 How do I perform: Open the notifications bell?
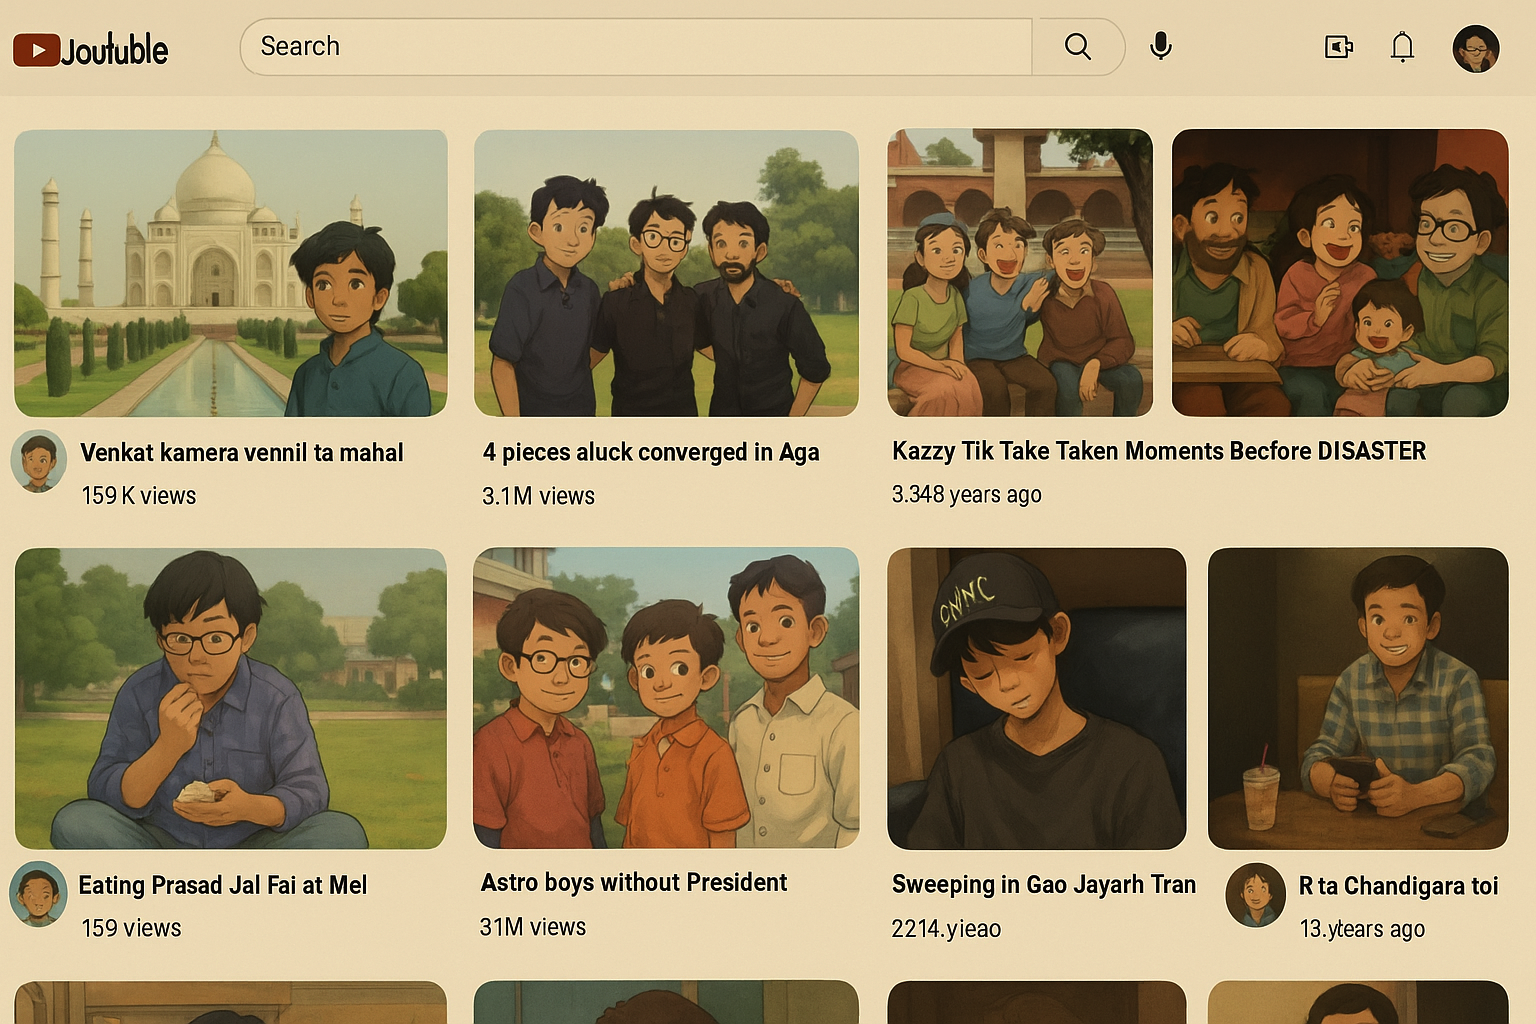(x=1402, y=47)
